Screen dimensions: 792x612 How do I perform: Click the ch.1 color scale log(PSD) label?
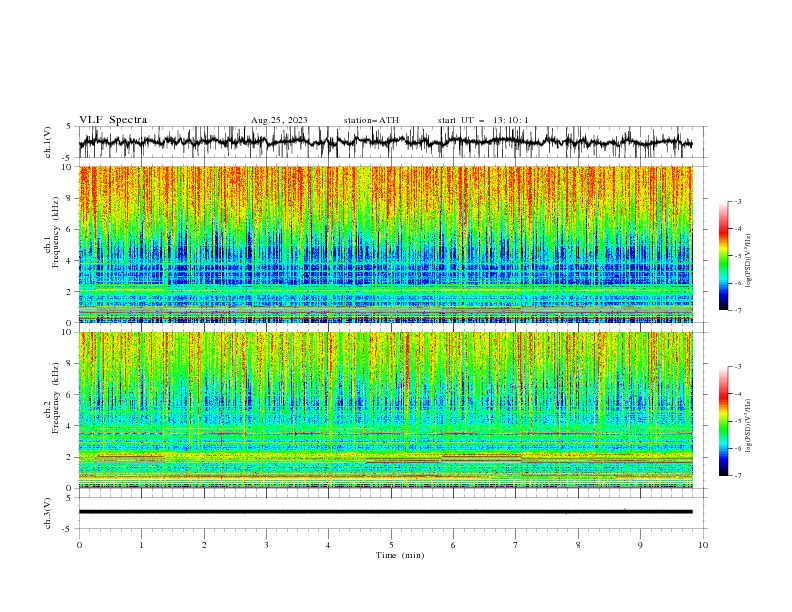(749, 261)
